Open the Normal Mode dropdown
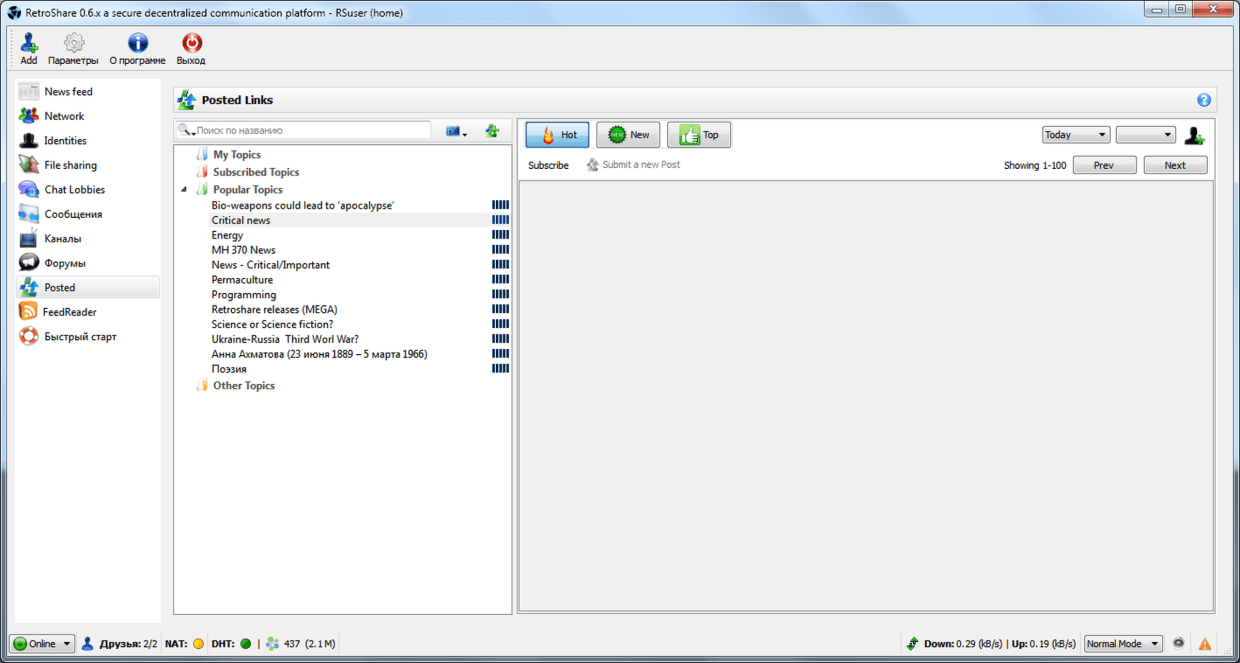 tap(1123, 644)
